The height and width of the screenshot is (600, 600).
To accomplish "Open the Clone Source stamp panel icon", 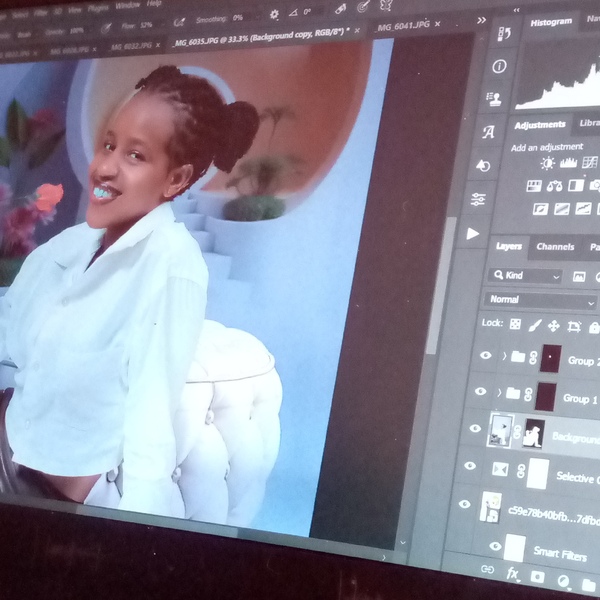I will [x=494, y=99].
